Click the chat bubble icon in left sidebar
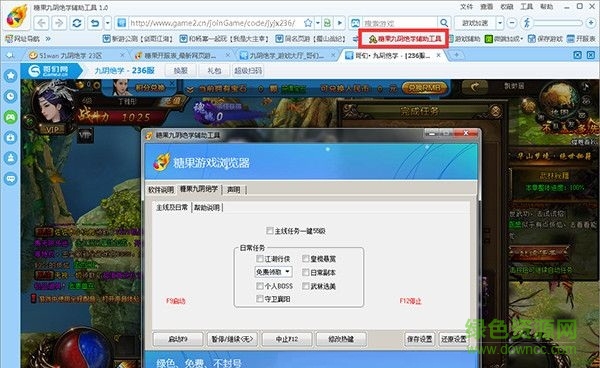The image size is (600, 368). coord(10,178)
